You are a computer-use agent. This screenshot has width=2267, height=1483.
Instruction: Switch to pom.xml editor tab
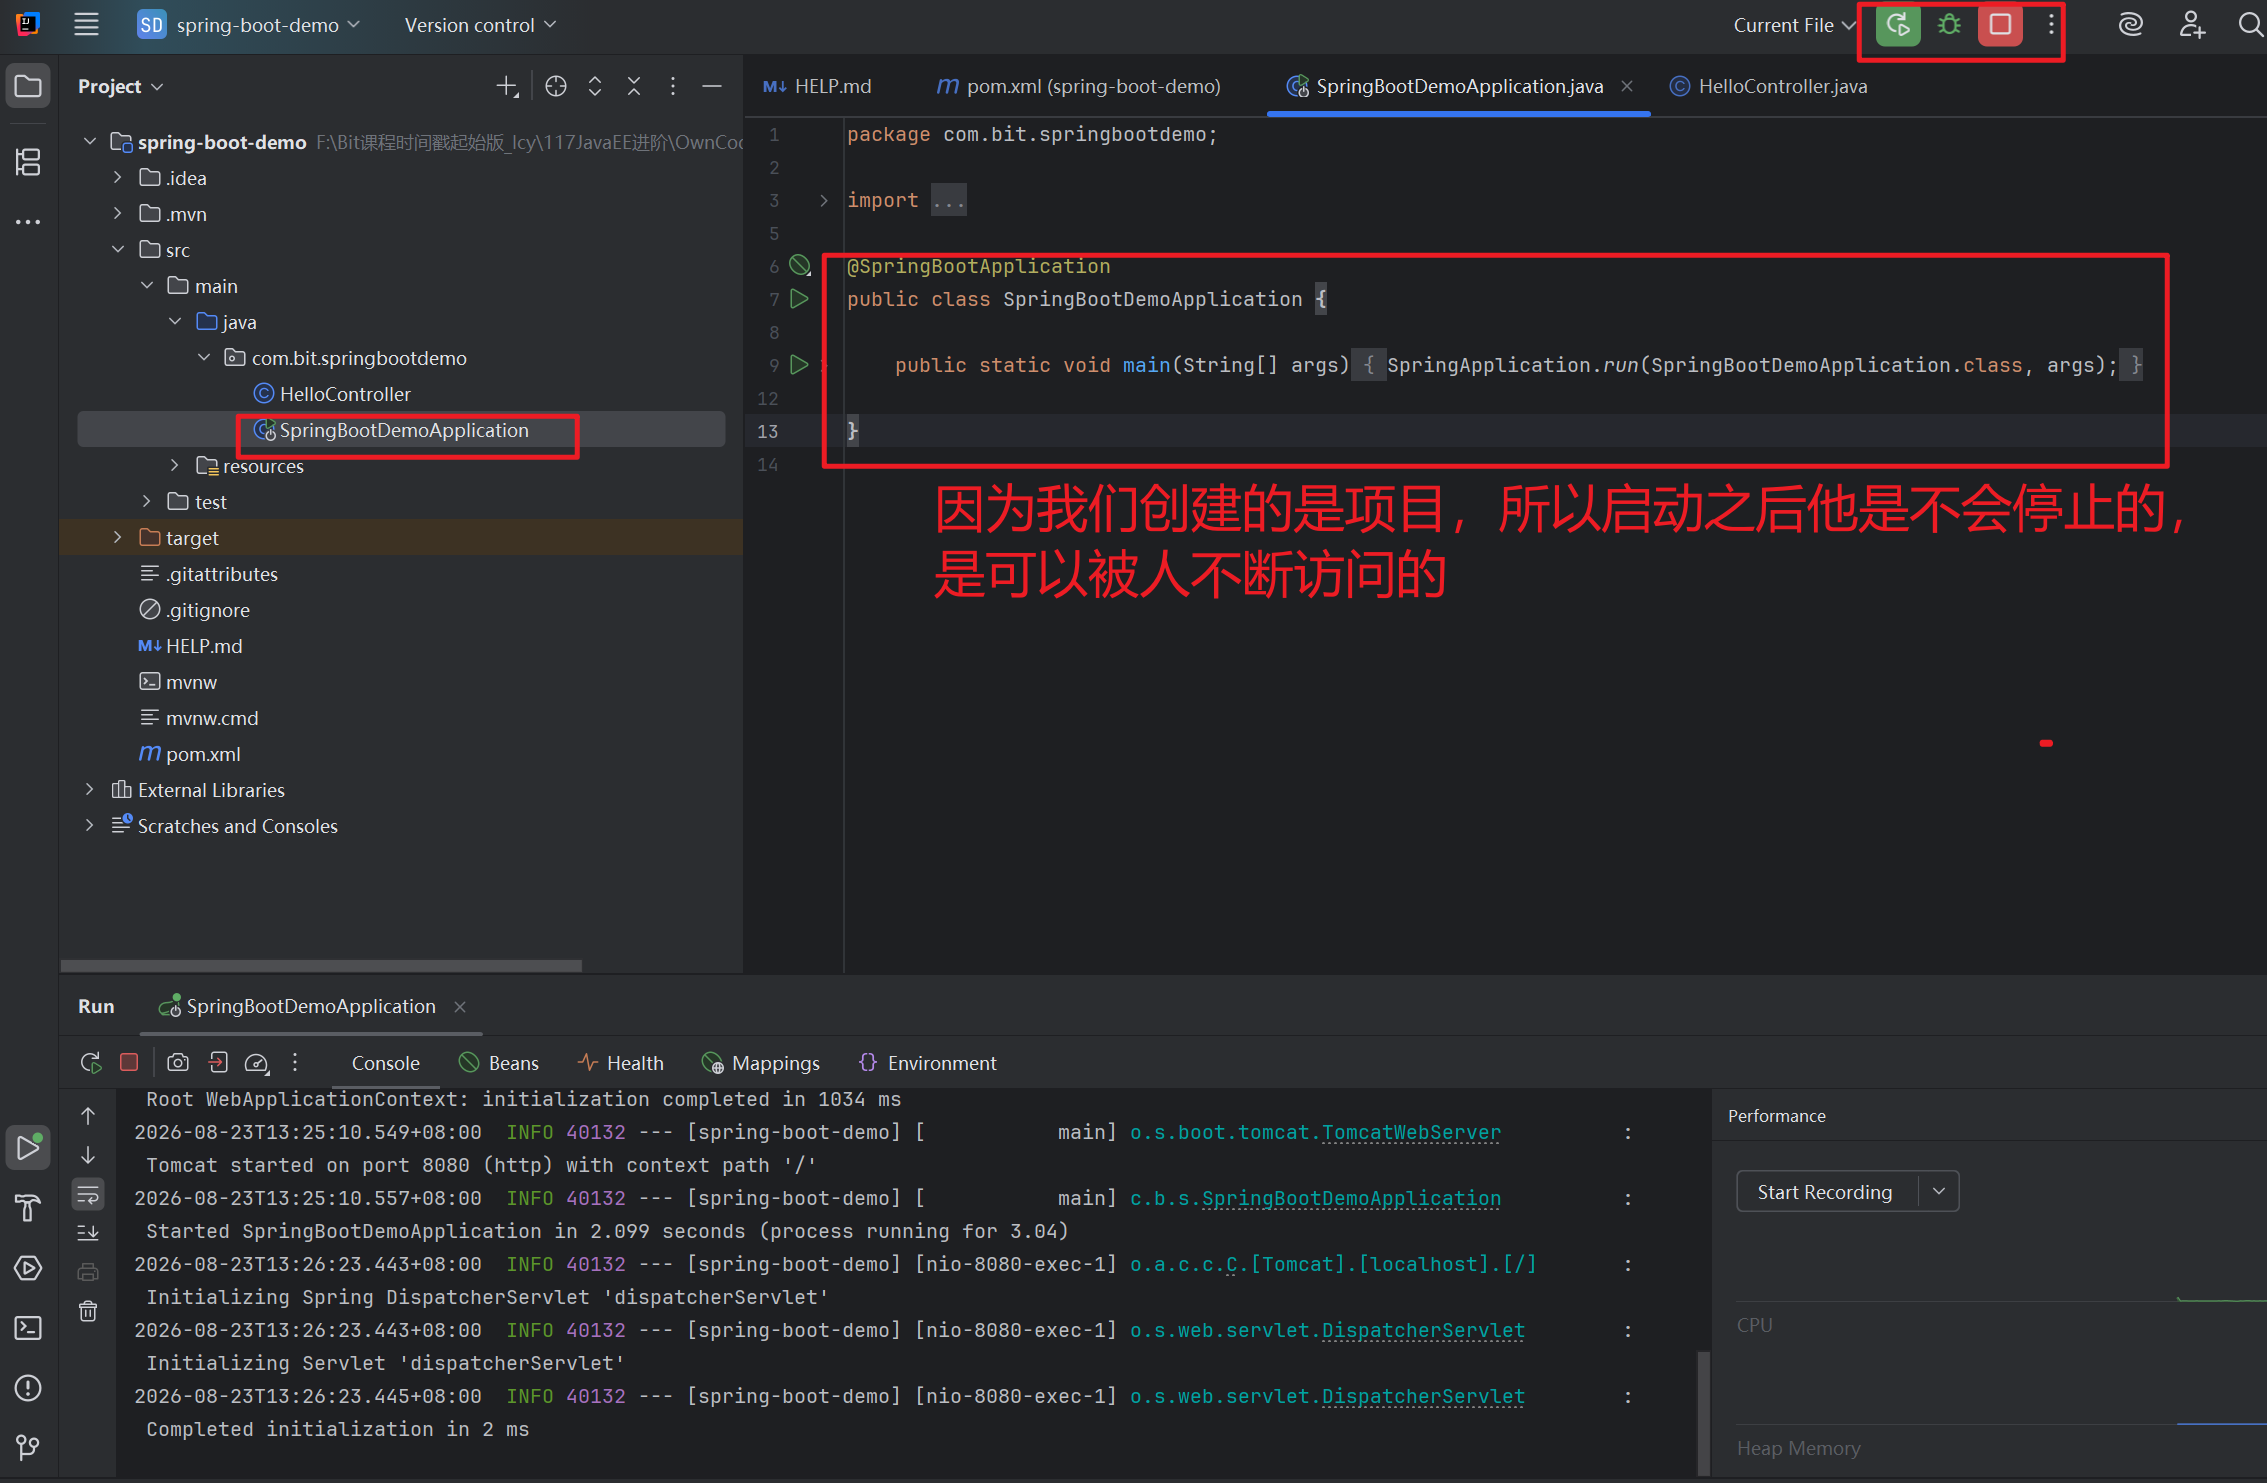[1078, 86]
